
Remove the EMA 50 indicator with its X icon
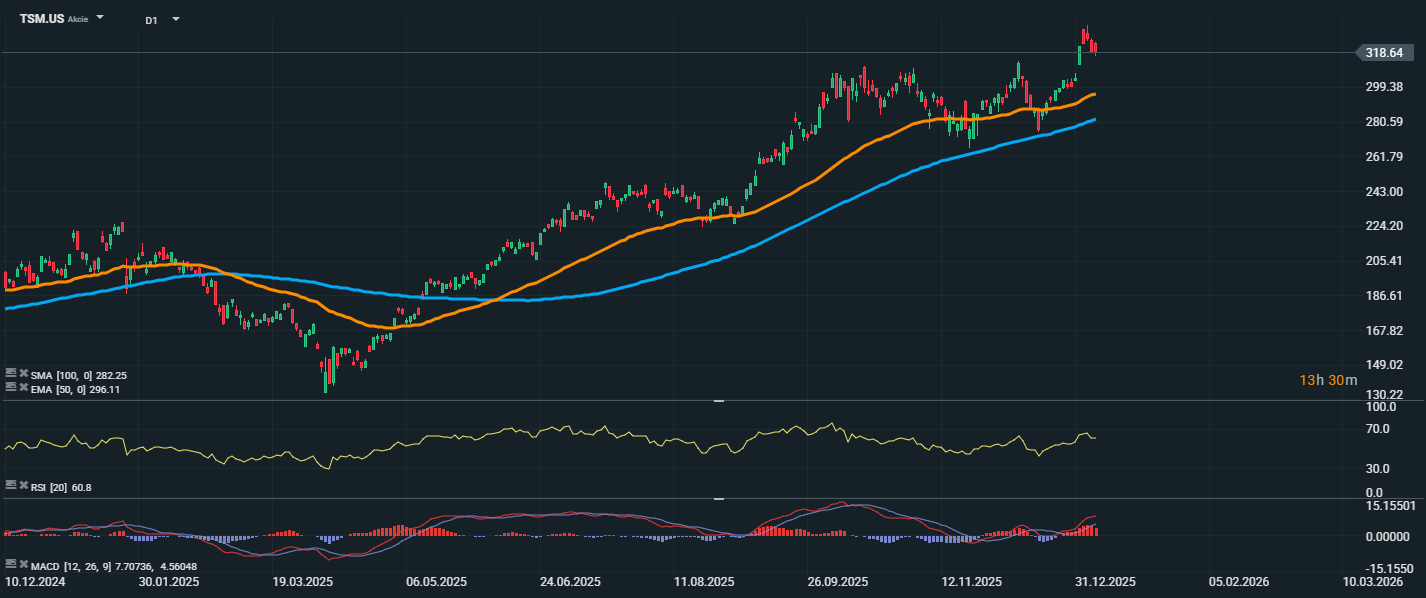pyautogui.click(x=23, y=387)
